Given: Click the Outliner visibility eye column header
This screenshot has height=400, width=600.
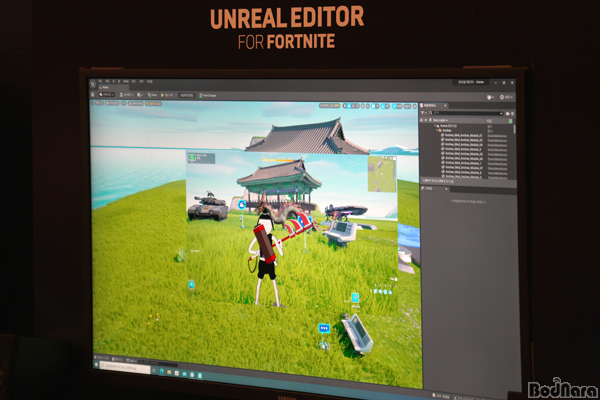Looking at the screenshot, I should [x=422, y=120].
